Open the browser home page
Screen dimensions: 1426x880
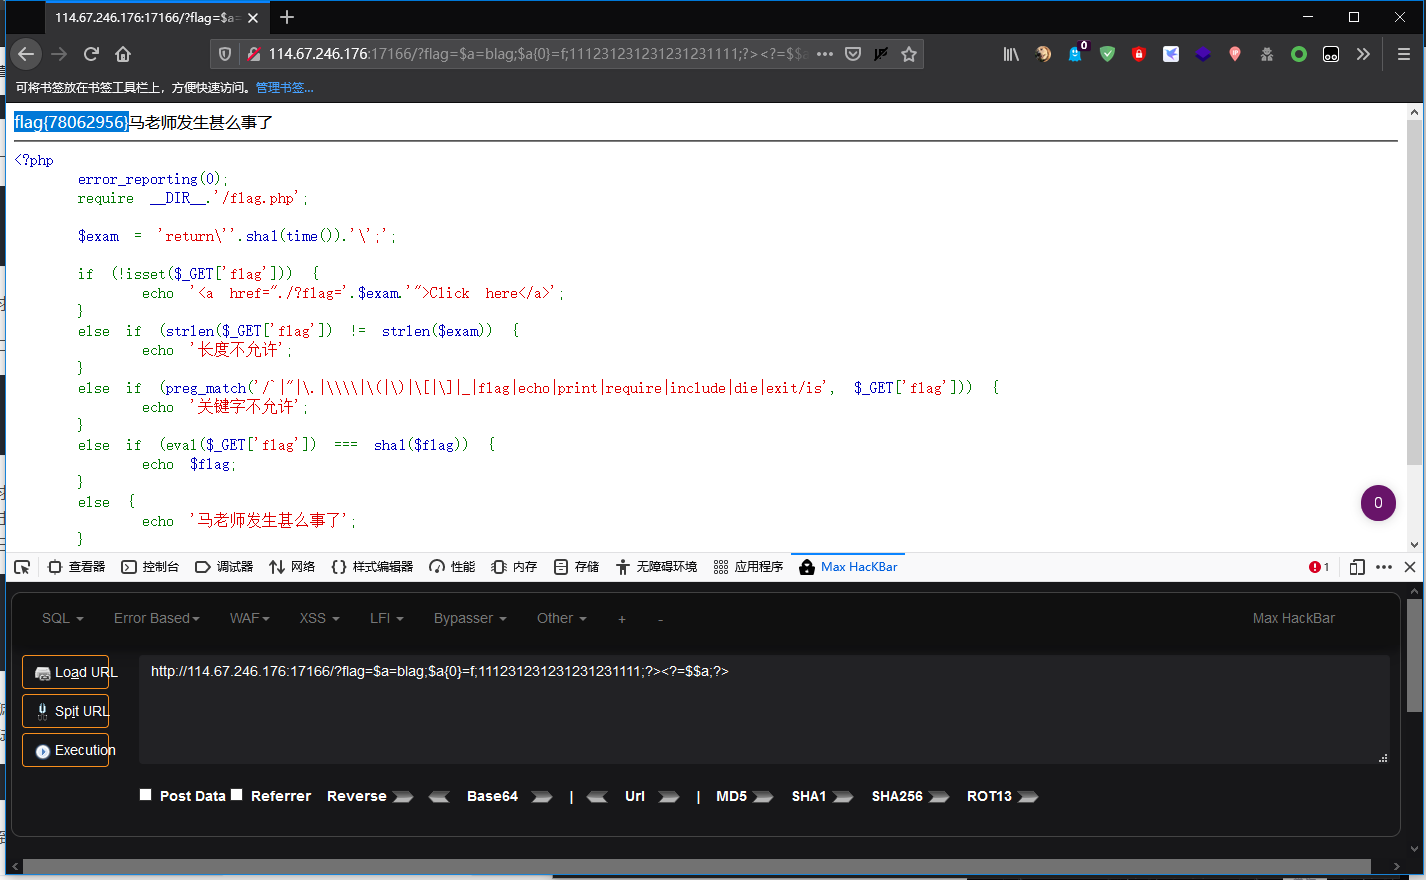[123, 54]
